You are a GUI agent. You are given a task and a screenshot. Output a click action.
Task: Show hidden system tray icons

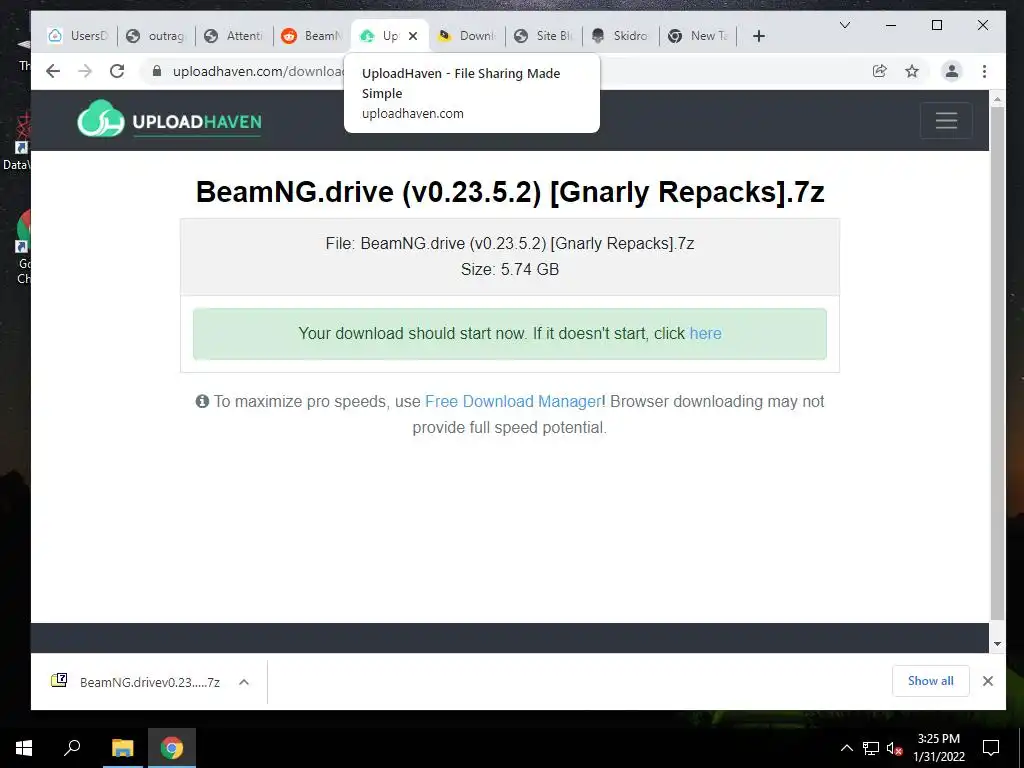[x=846, y=748]
